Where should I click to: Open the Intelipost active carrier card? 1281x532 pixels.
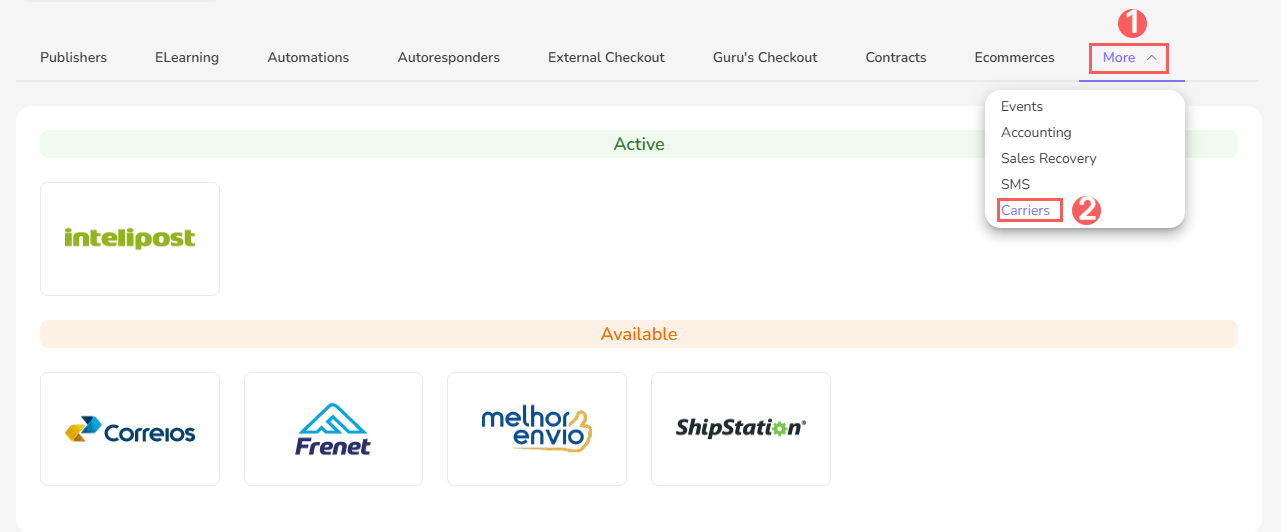pyautogui.click(x=130, y=239)
